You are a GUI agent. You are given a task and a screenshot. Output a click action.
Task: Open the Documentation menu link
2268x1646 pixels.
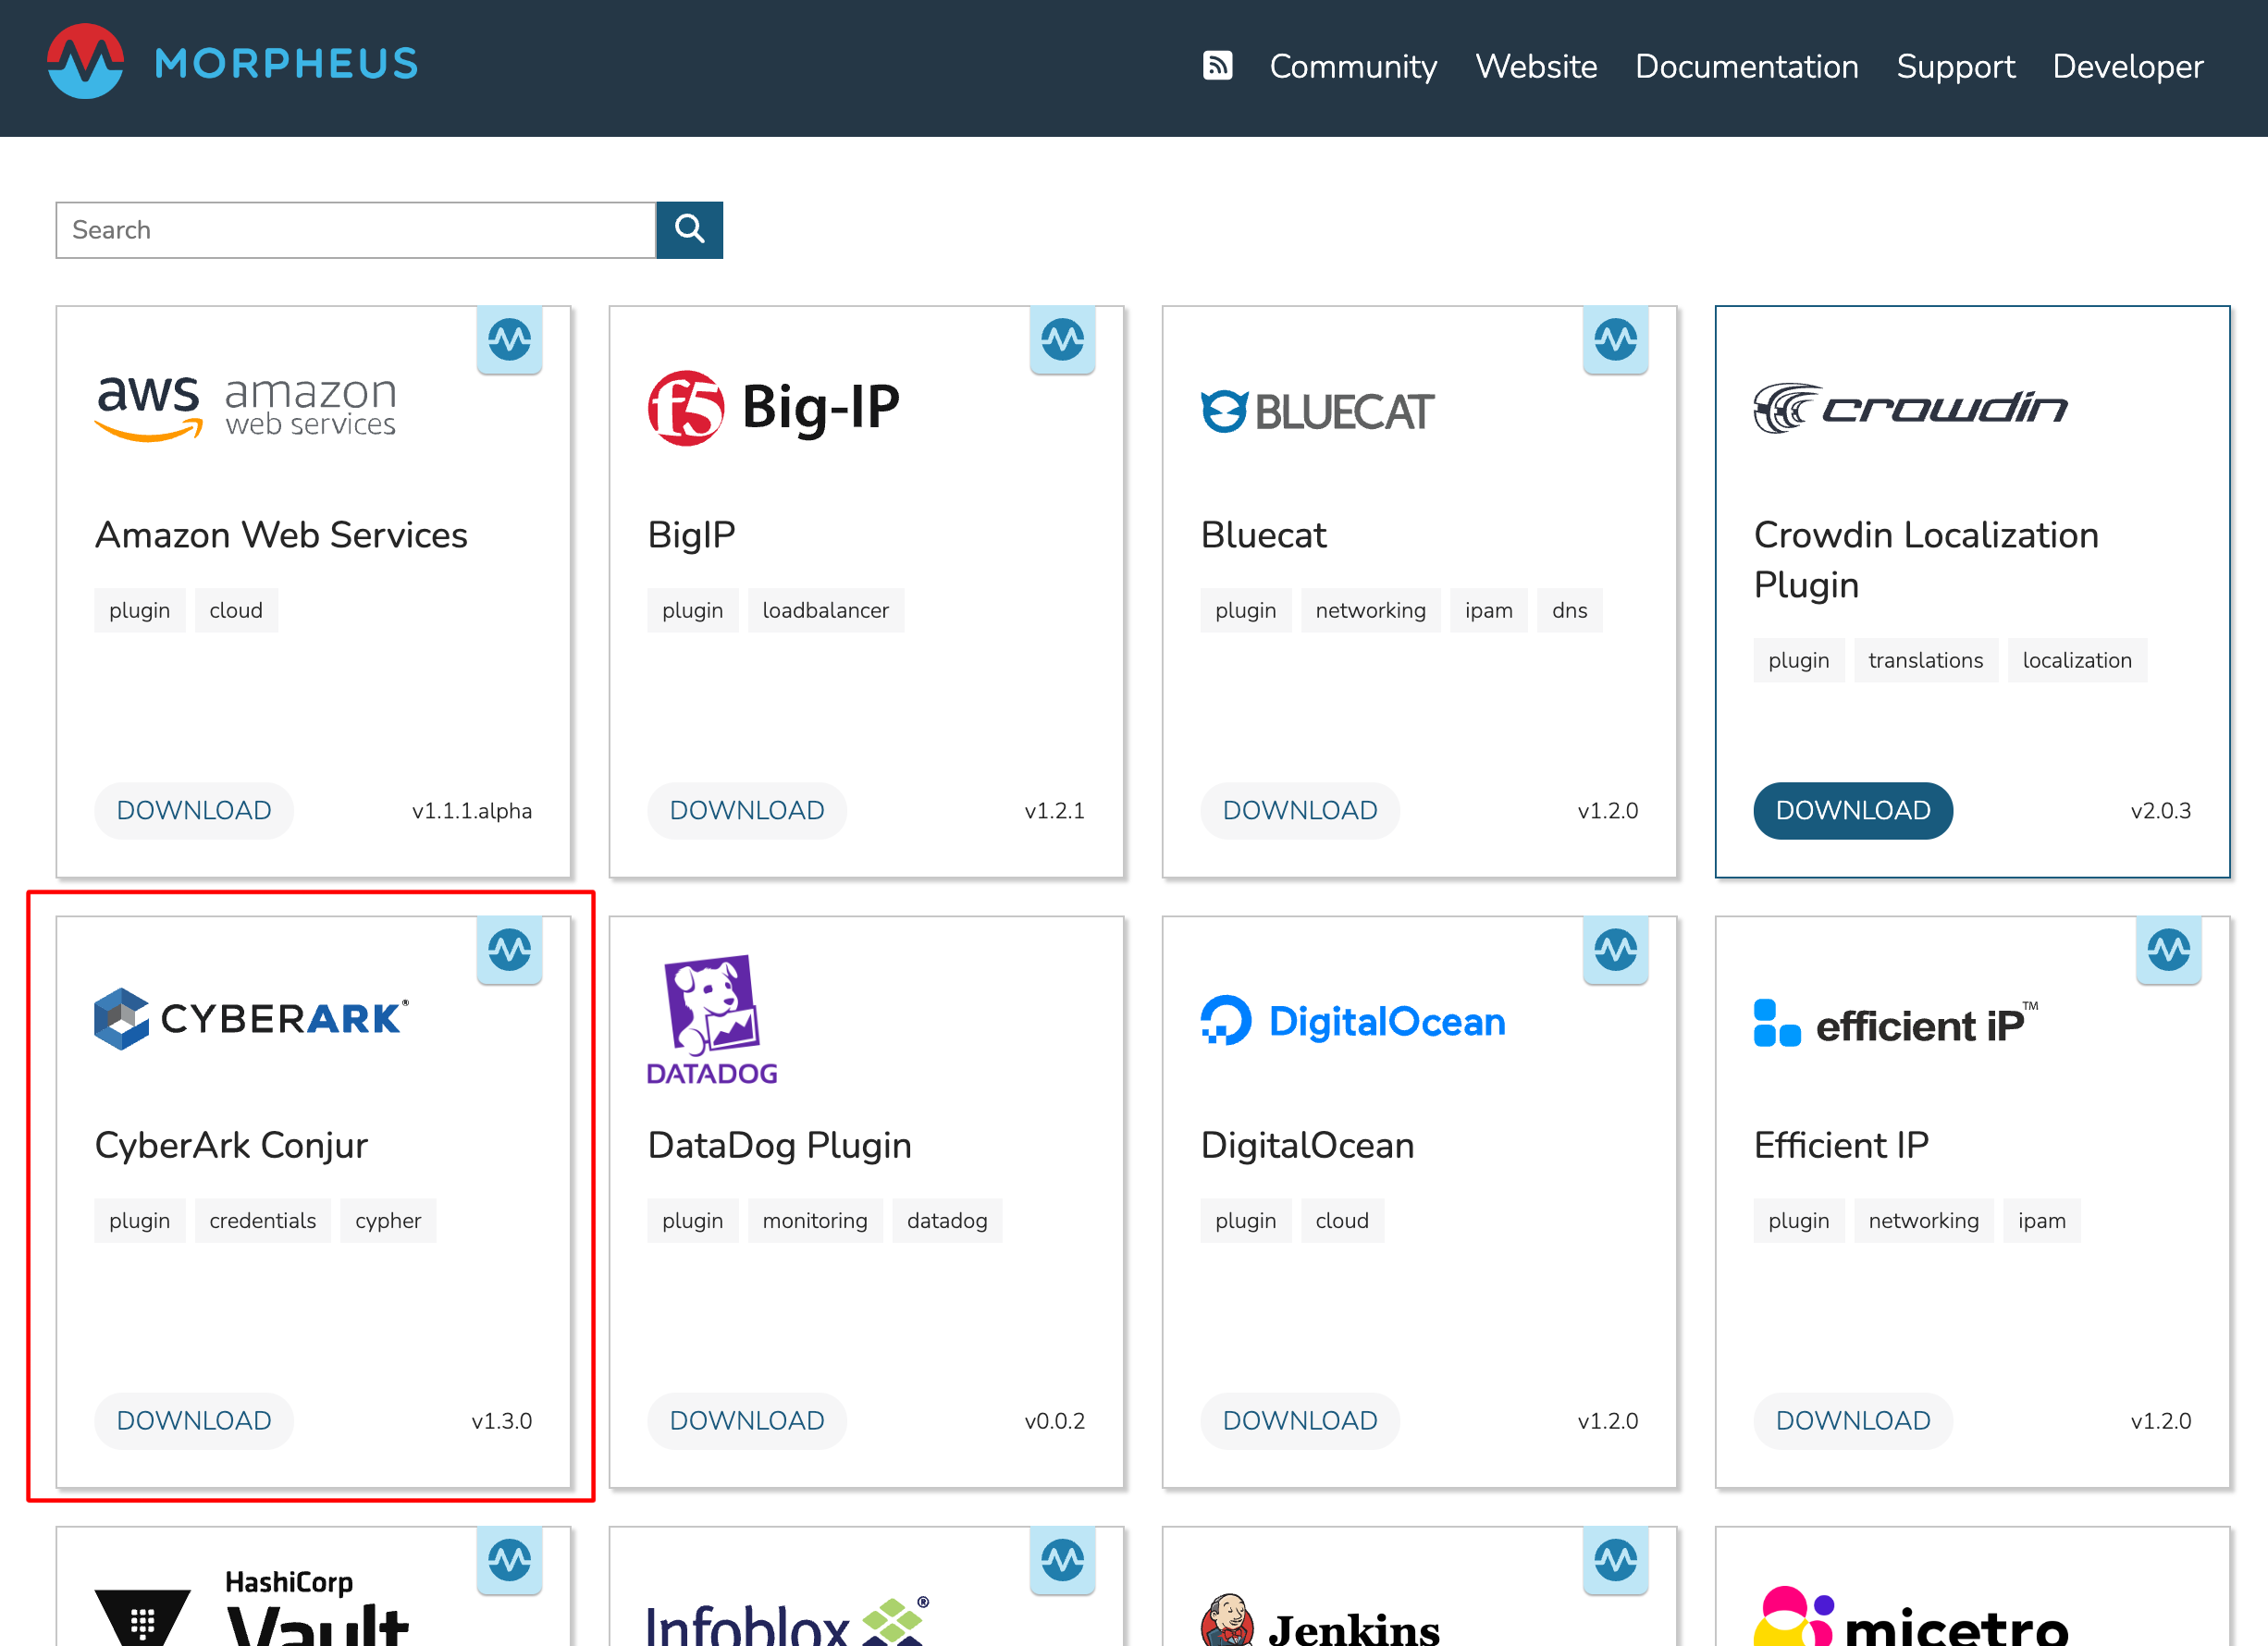coord(1746,66)
